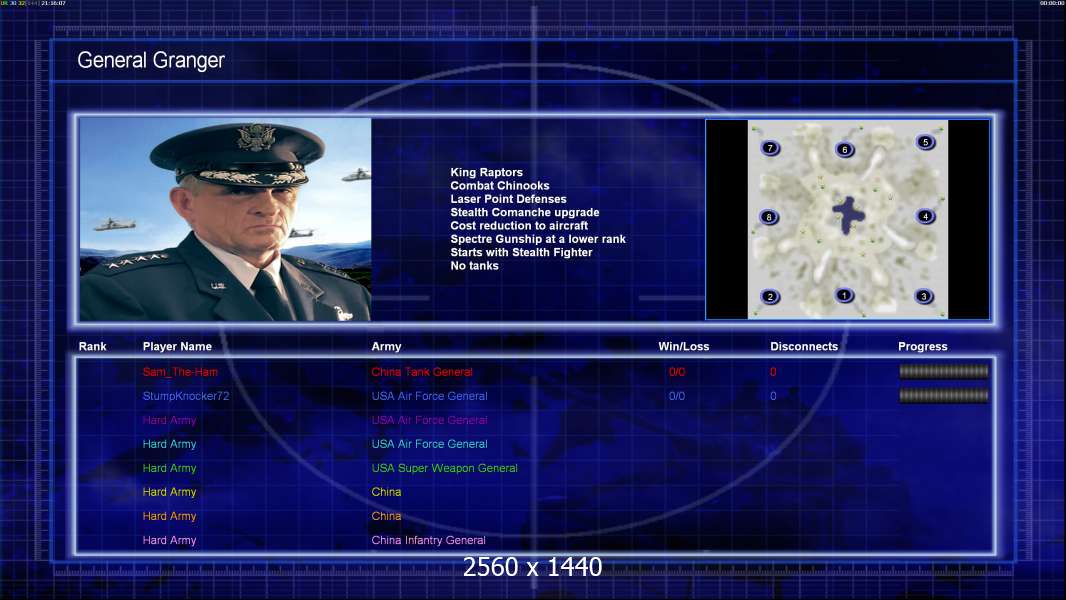Pick start position 7 on the map

(x=769, y=148)
